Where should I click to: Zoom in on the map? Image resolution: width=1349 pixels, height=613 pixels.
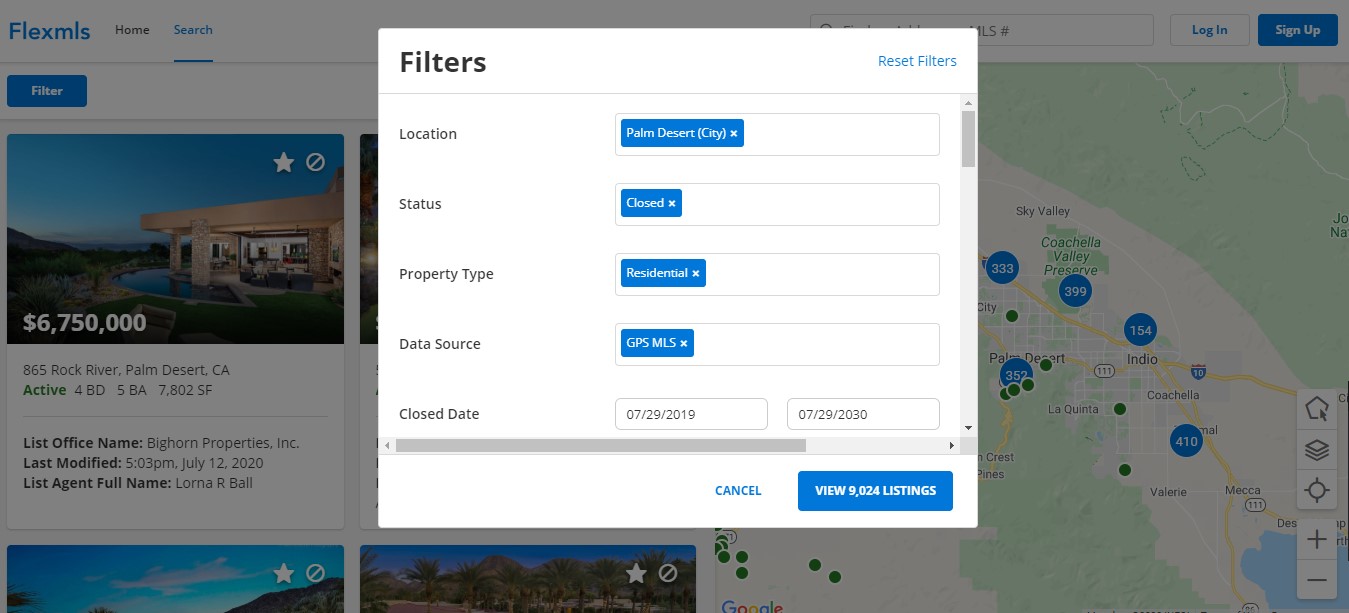tap(1317, 540)
